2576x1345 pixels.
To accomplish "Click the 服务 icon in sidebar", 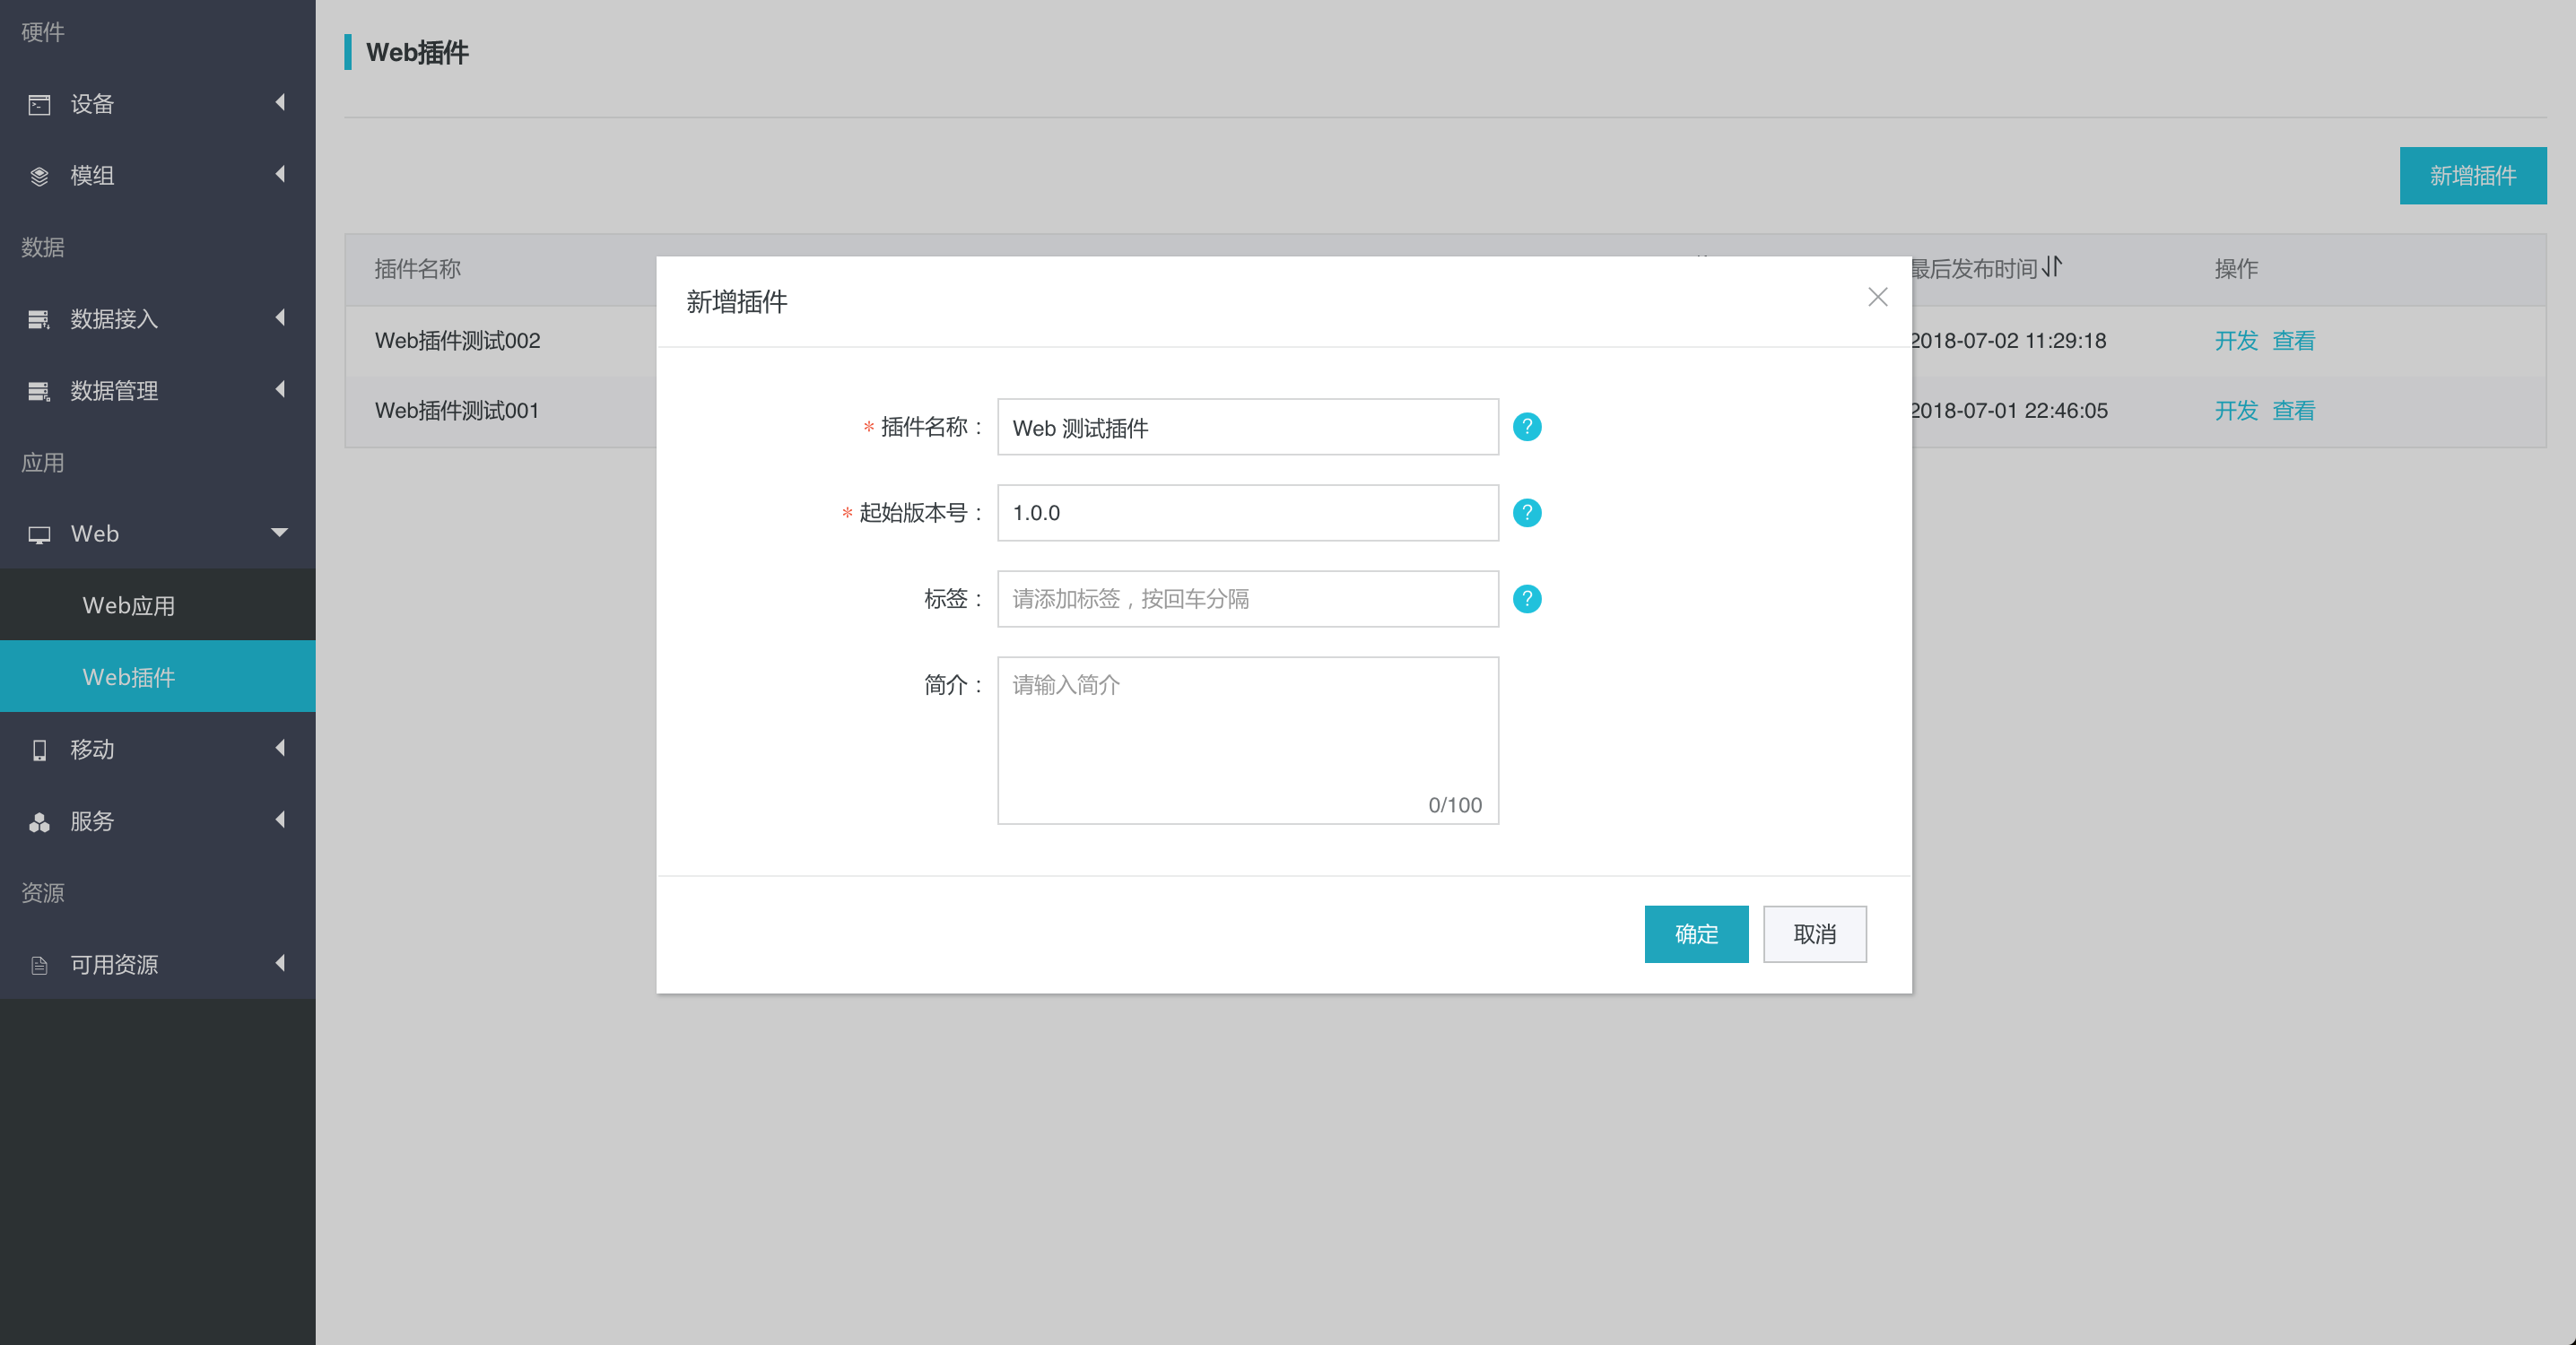I will (39, 822).
